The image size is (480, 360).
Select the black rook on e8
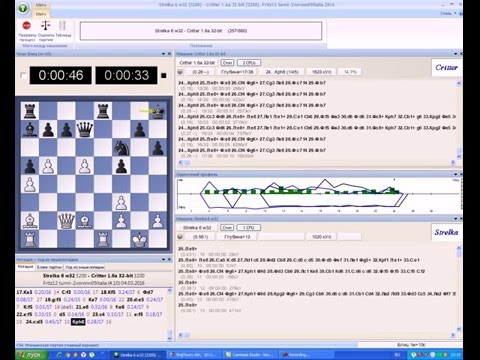pos(103,111)
